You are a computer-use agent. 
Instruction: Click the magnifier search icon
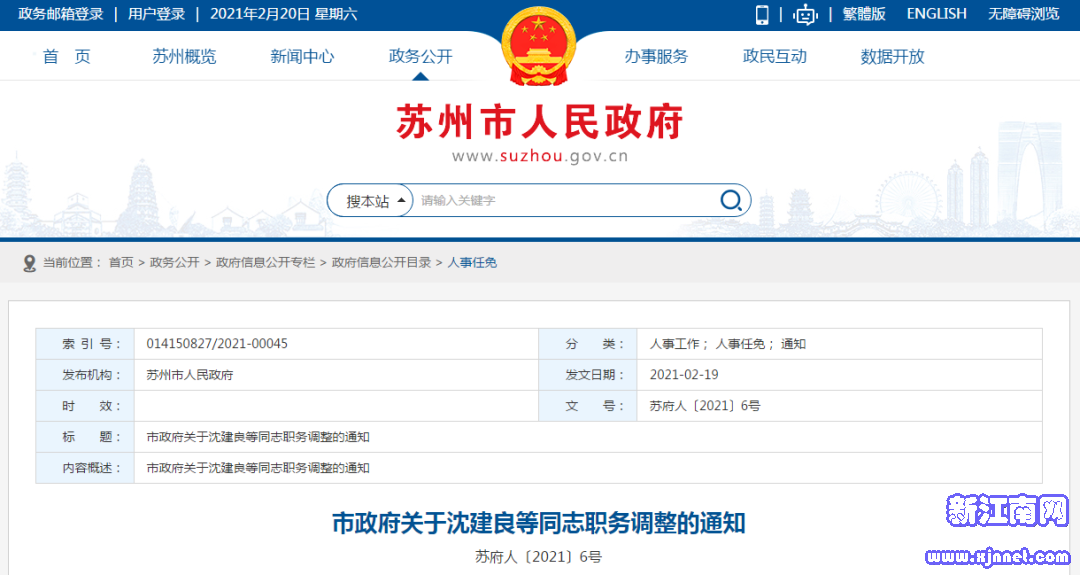point(731,200)
